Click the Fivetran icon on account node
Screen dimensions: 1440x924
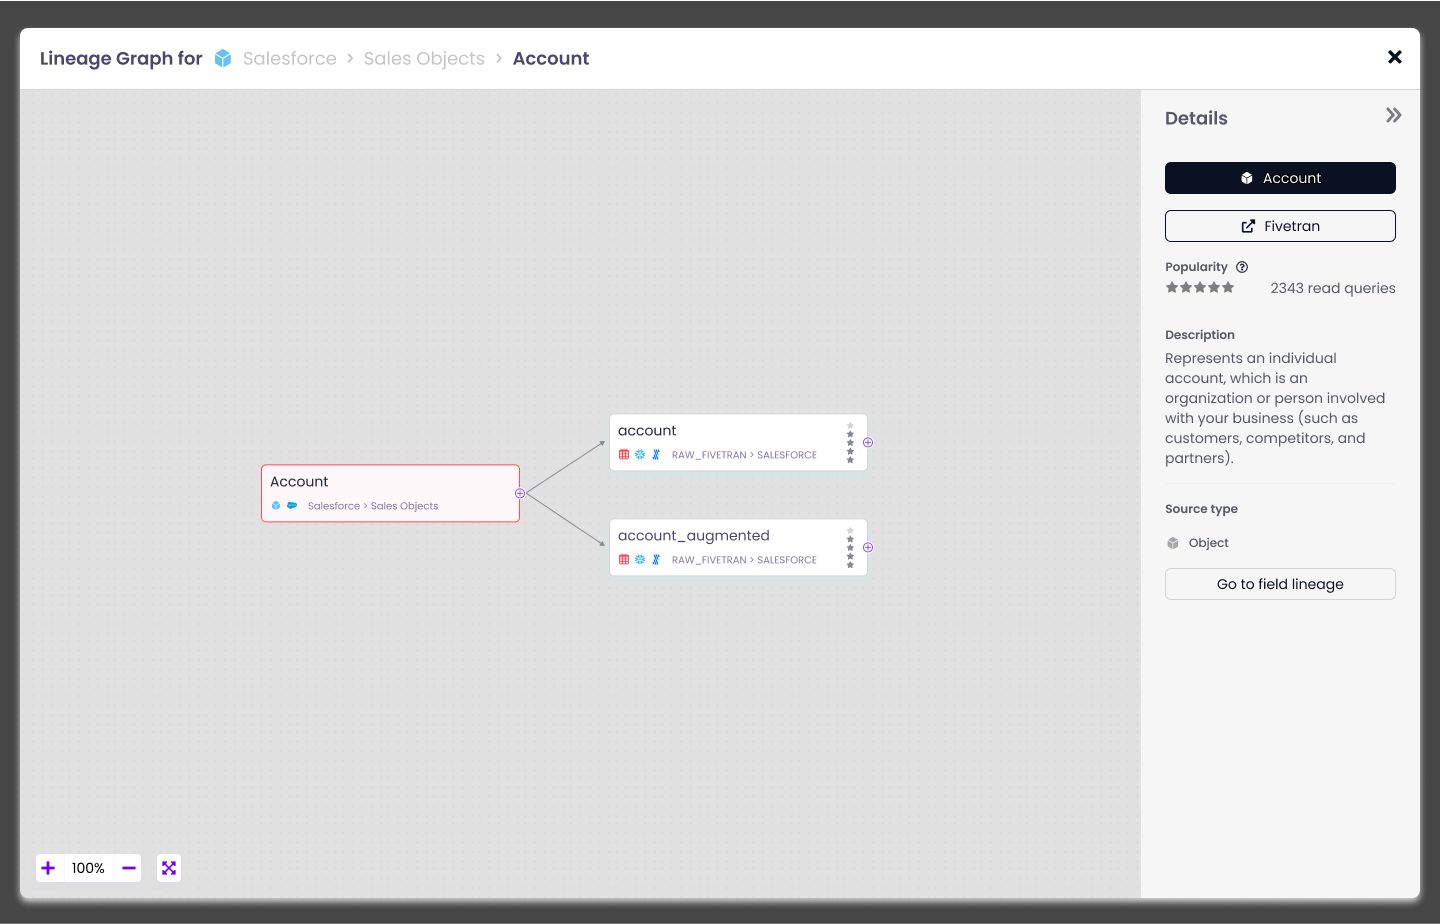[656, 455]
